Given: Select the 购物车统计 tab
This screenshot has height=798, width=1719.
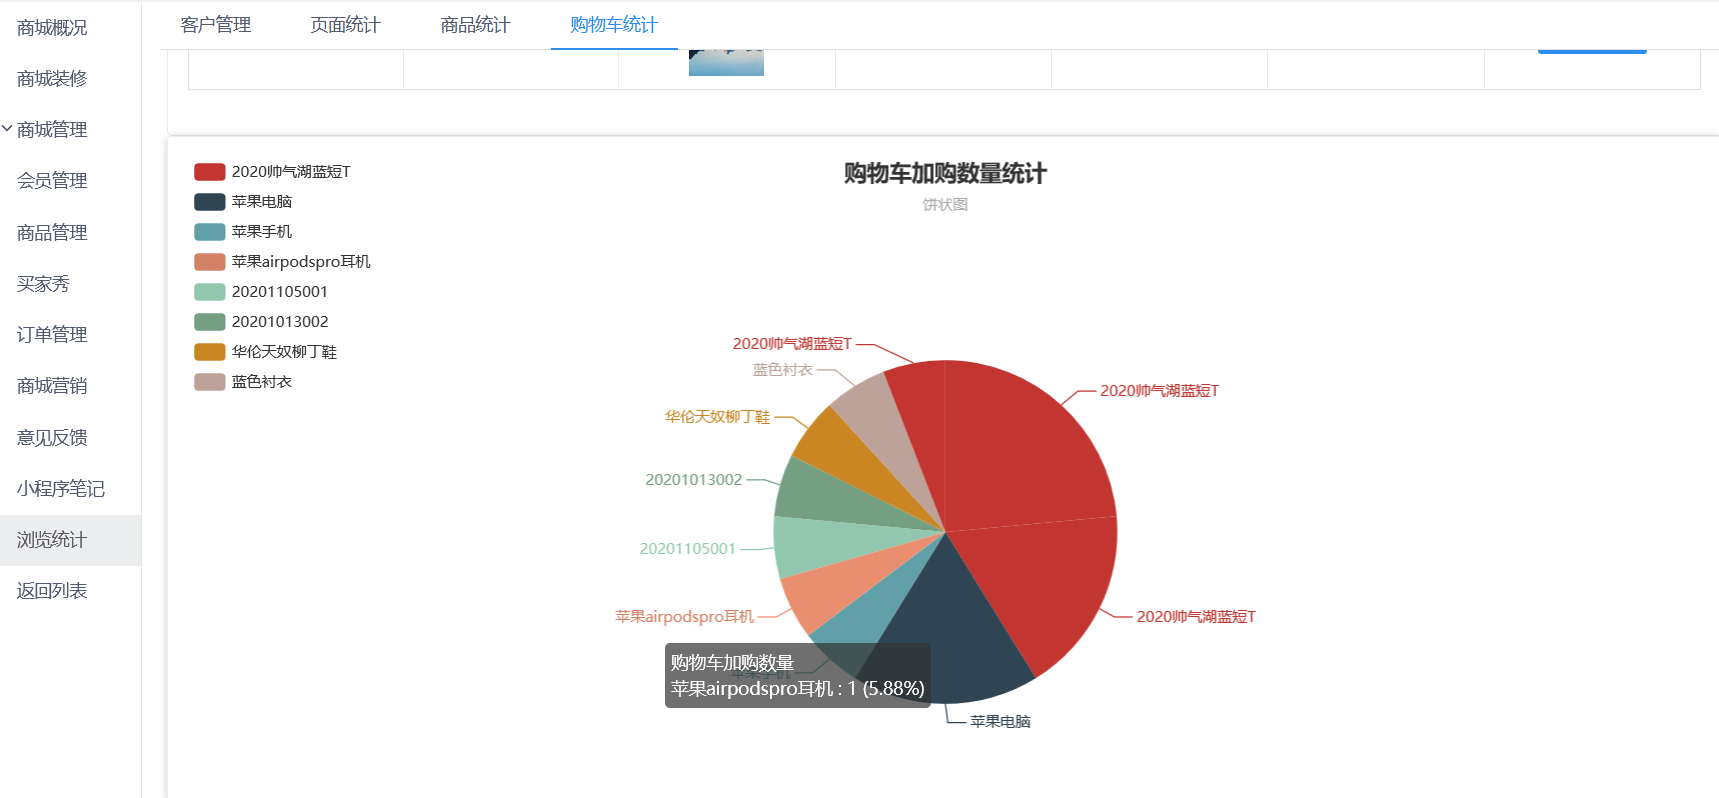Looking at the screenshot, I should tap(614, 25).
